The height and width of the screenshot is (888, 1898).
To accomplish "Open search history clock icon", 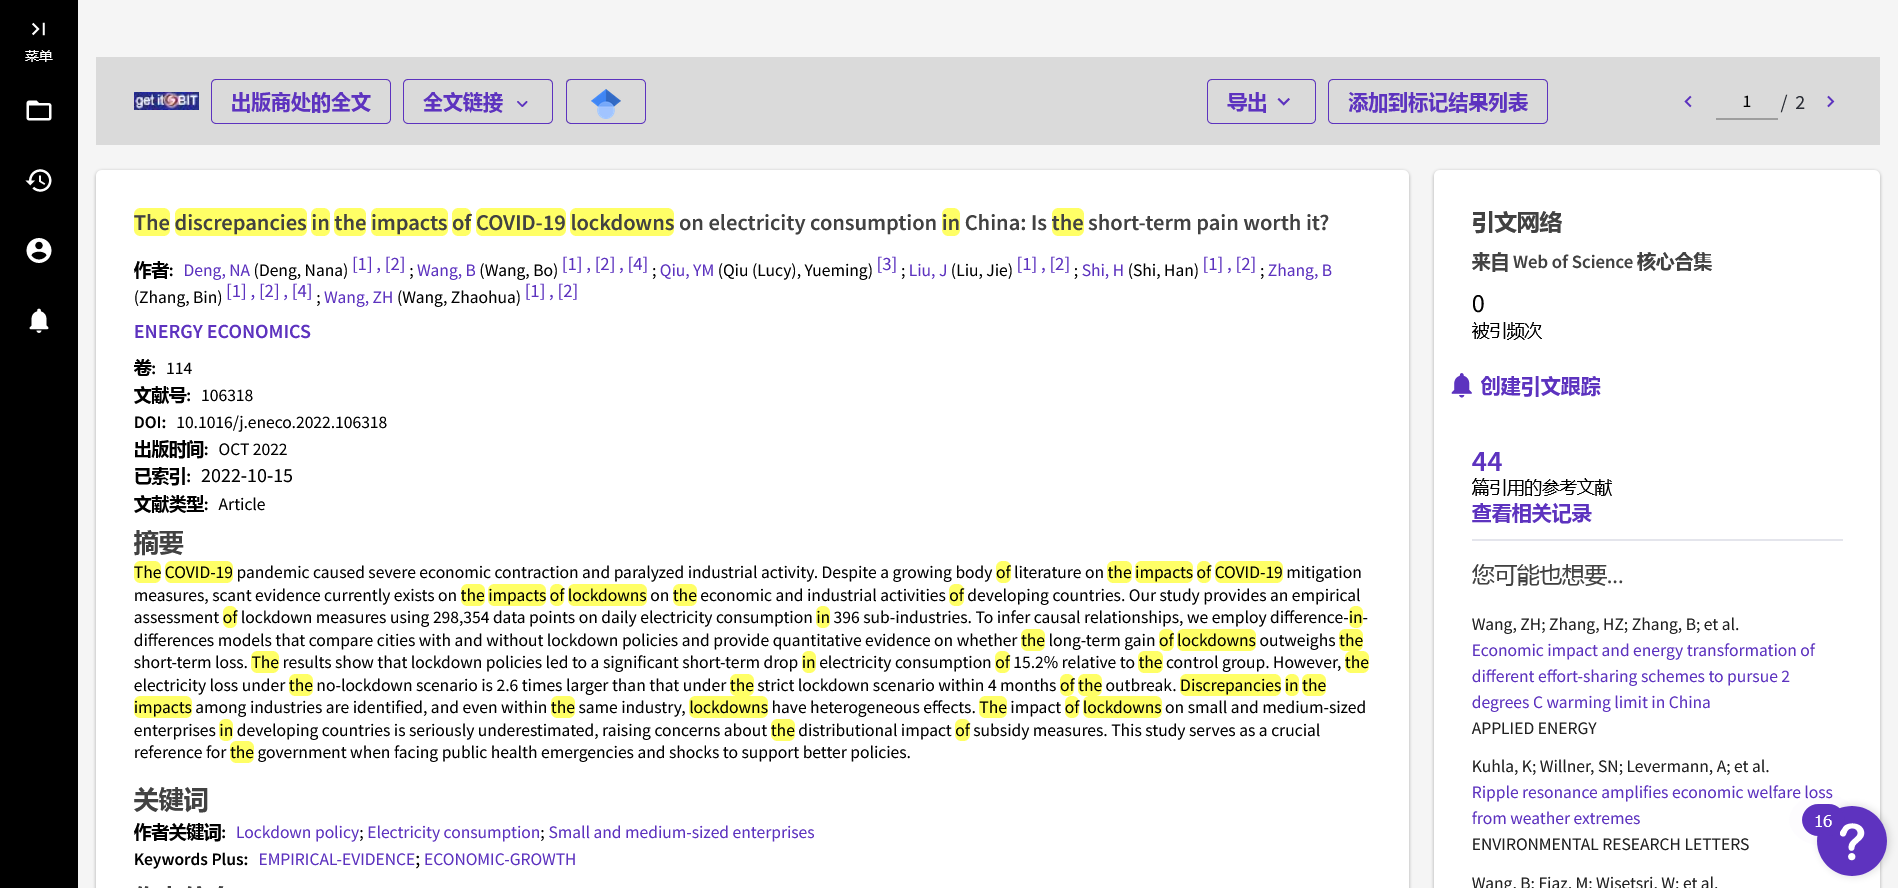I will click(39, 181).
